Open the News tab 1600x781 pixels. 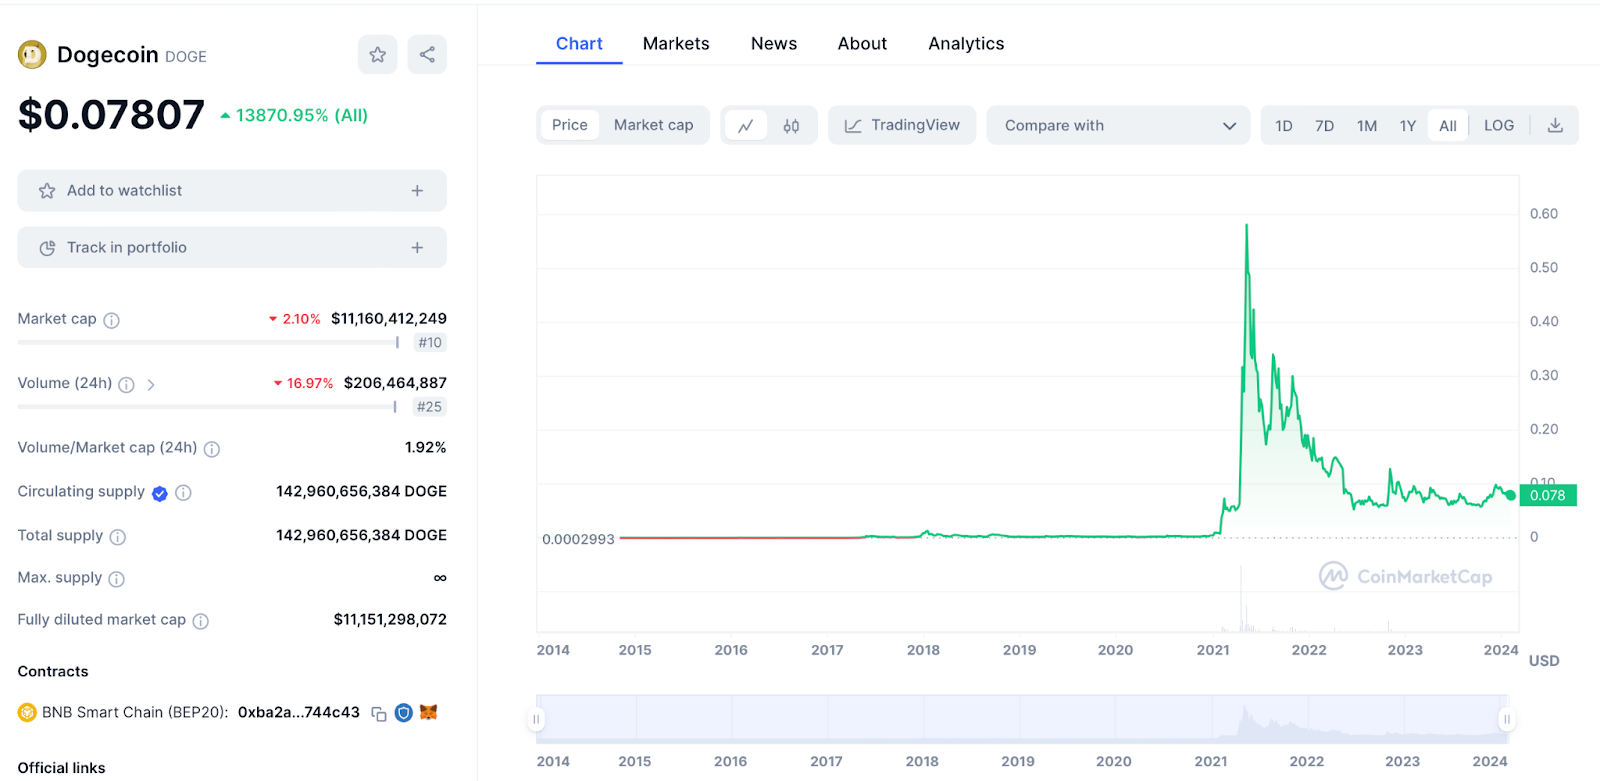[774, 44]
